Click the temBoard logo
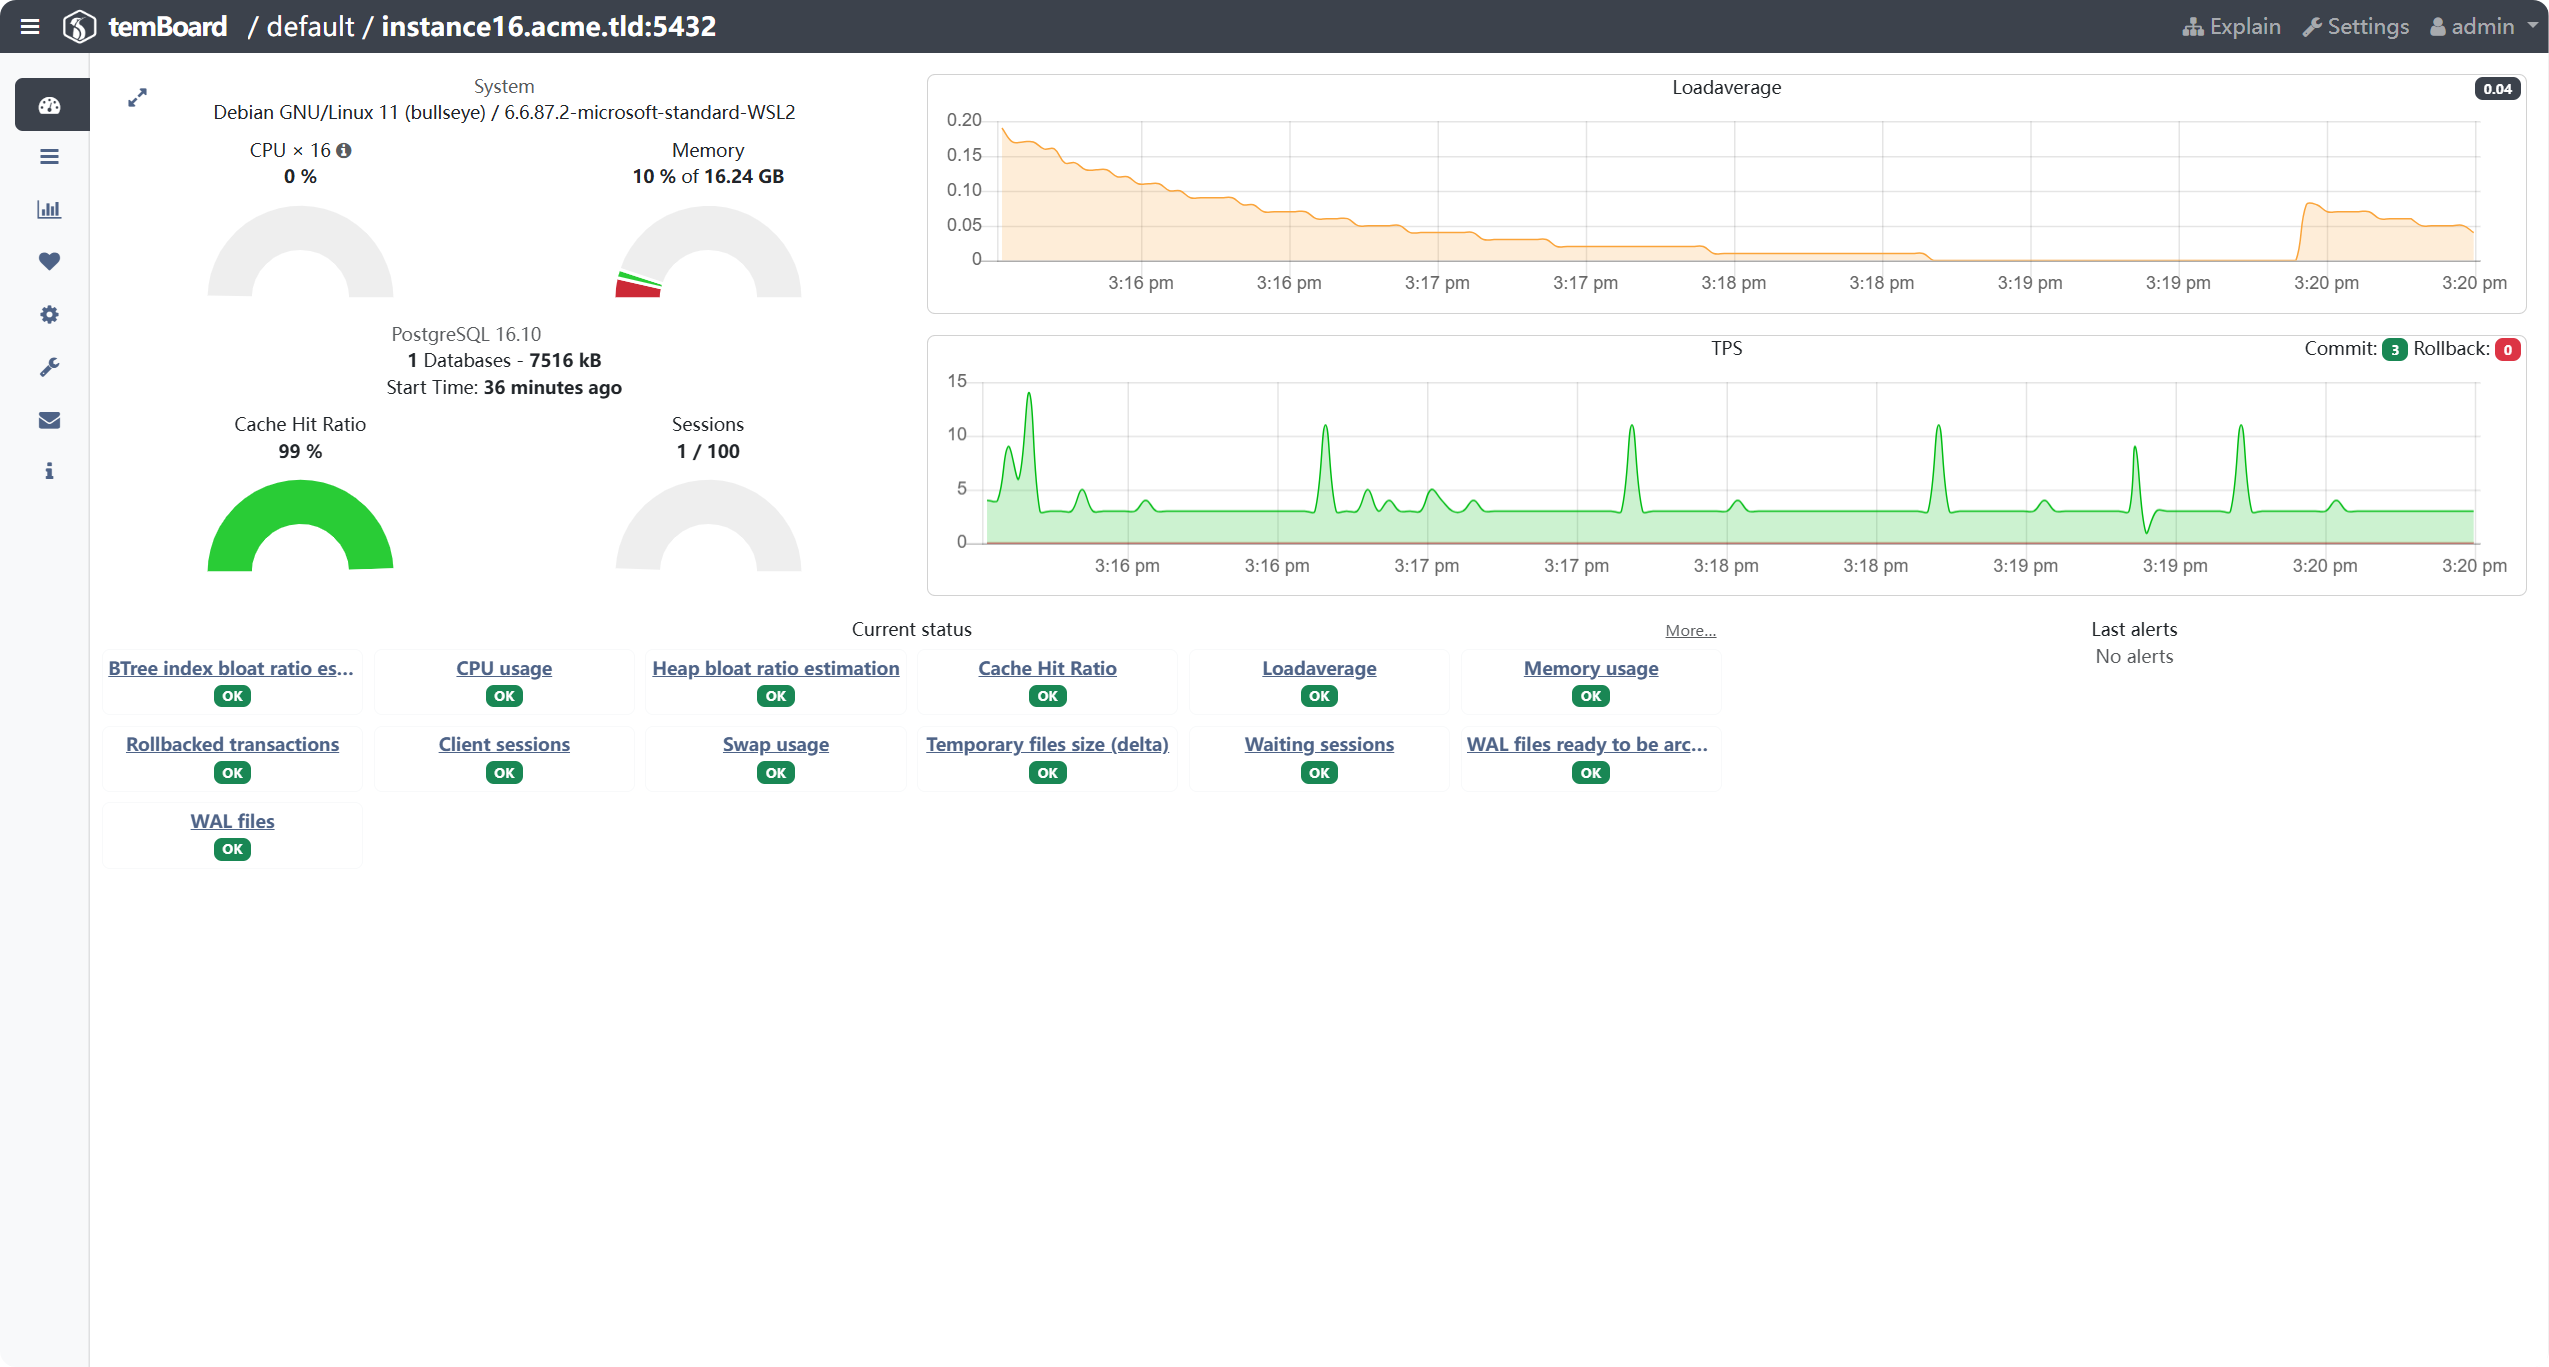The height and width of the screenshot is (1367, 2549). [146, 26]
